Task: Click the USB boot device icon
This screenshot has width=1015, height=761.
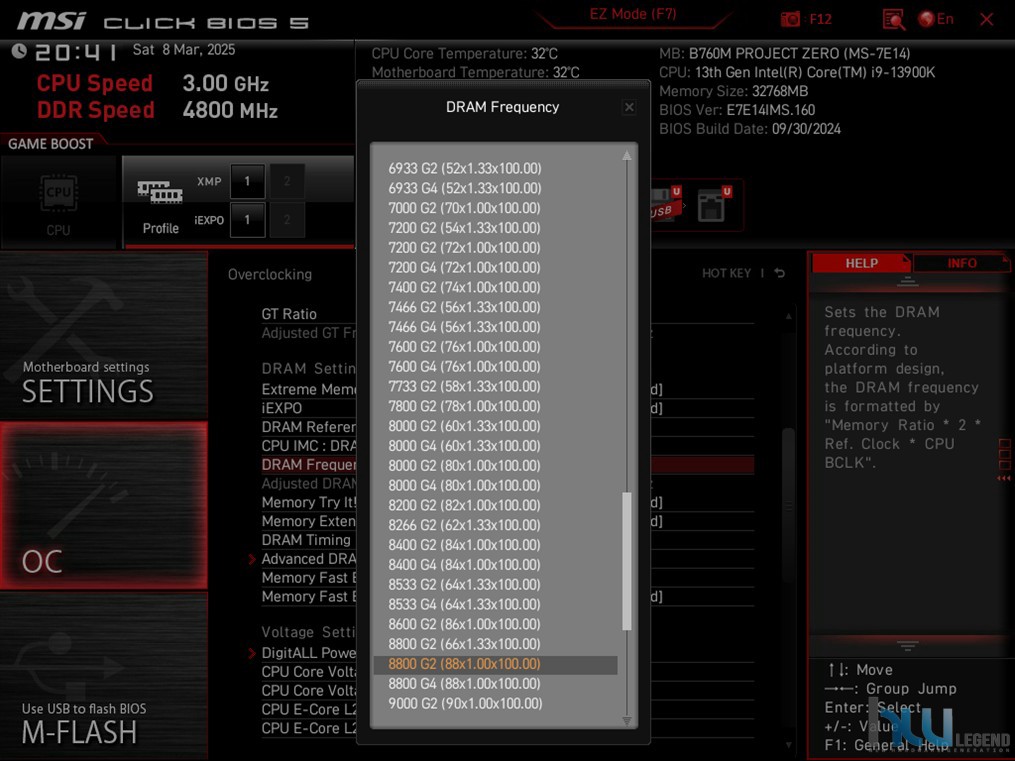Action: [x=666, y=205]
